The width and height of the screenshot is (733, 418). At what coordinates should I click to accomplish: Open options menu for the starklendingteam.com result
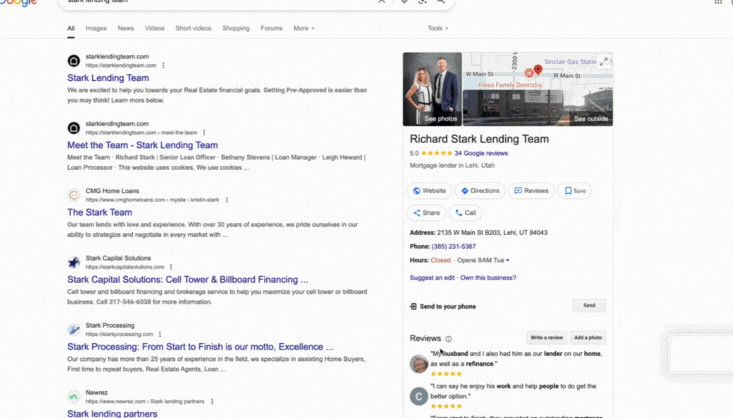163,65
